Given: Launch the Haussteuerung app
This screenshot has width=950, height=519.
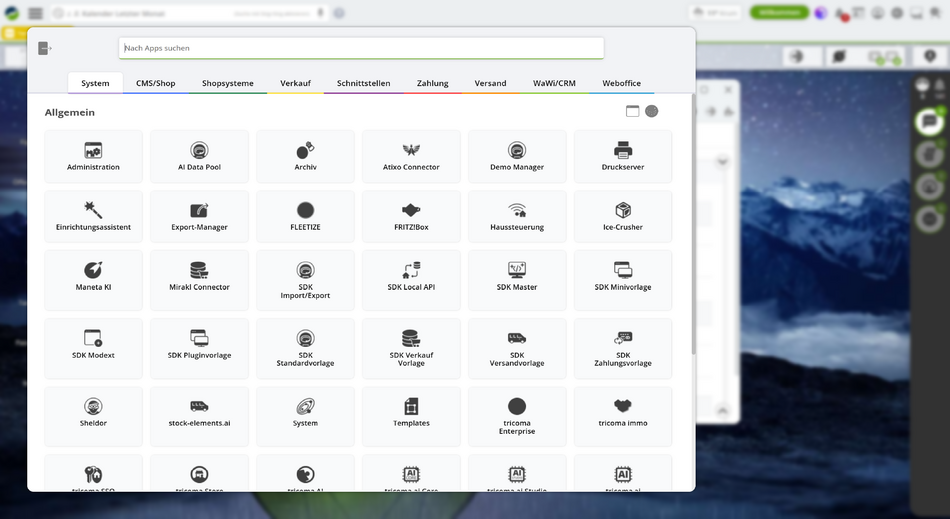Looking at the screenshot, I should click(517, 216).
